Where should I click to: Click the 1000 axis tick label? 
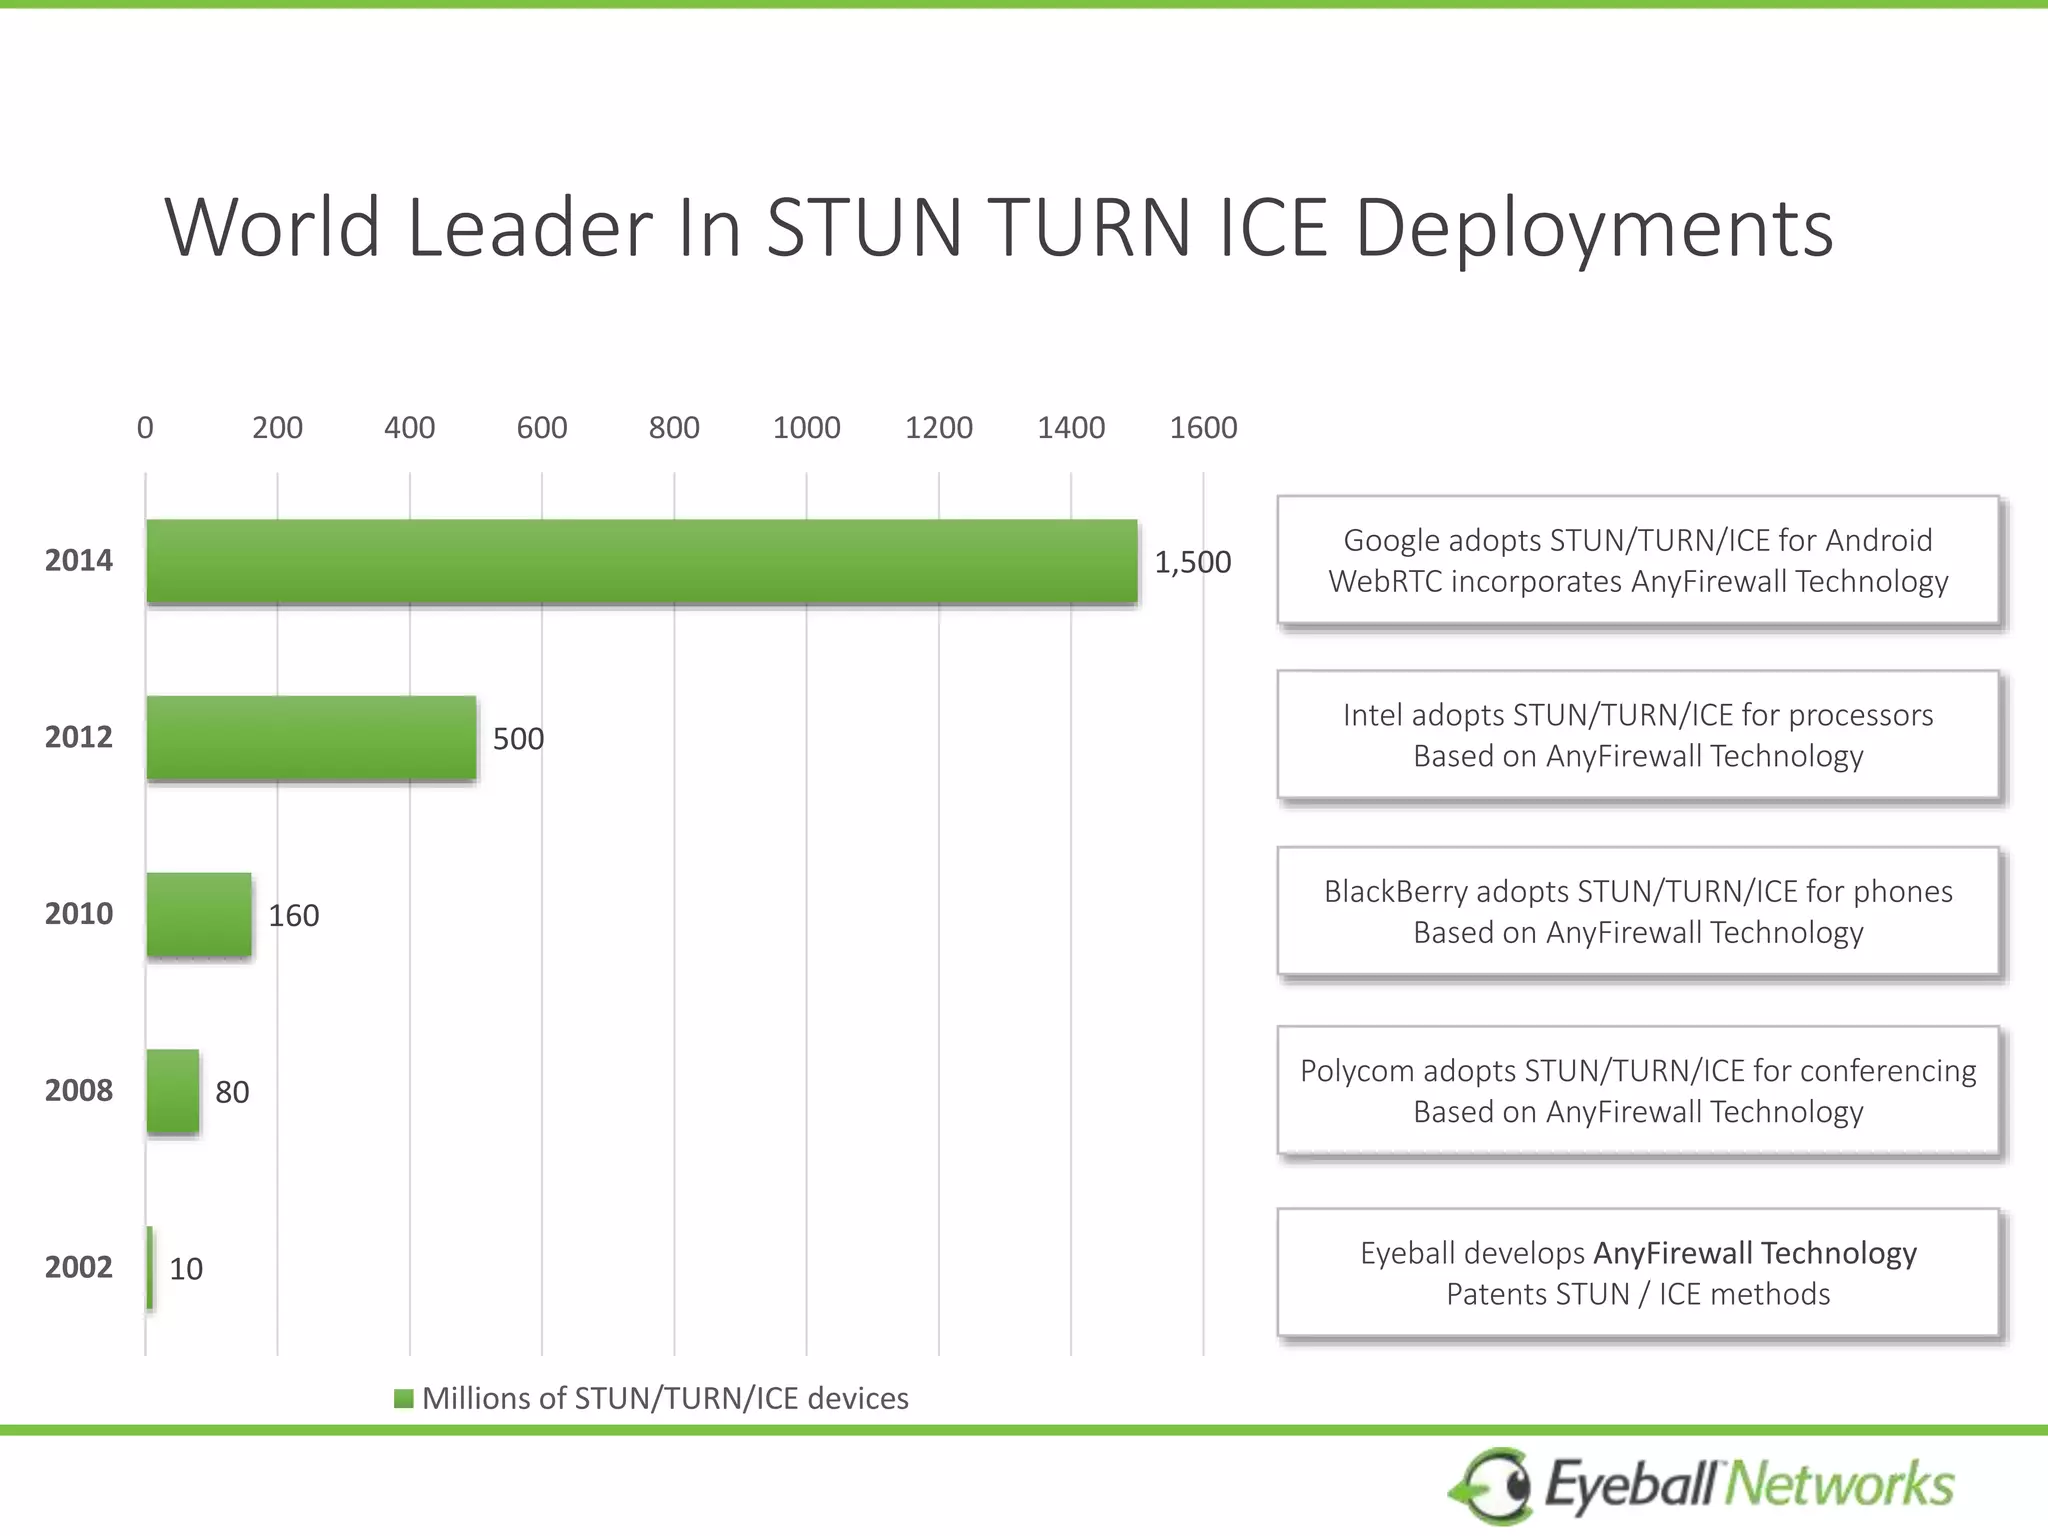click(806, 428)
